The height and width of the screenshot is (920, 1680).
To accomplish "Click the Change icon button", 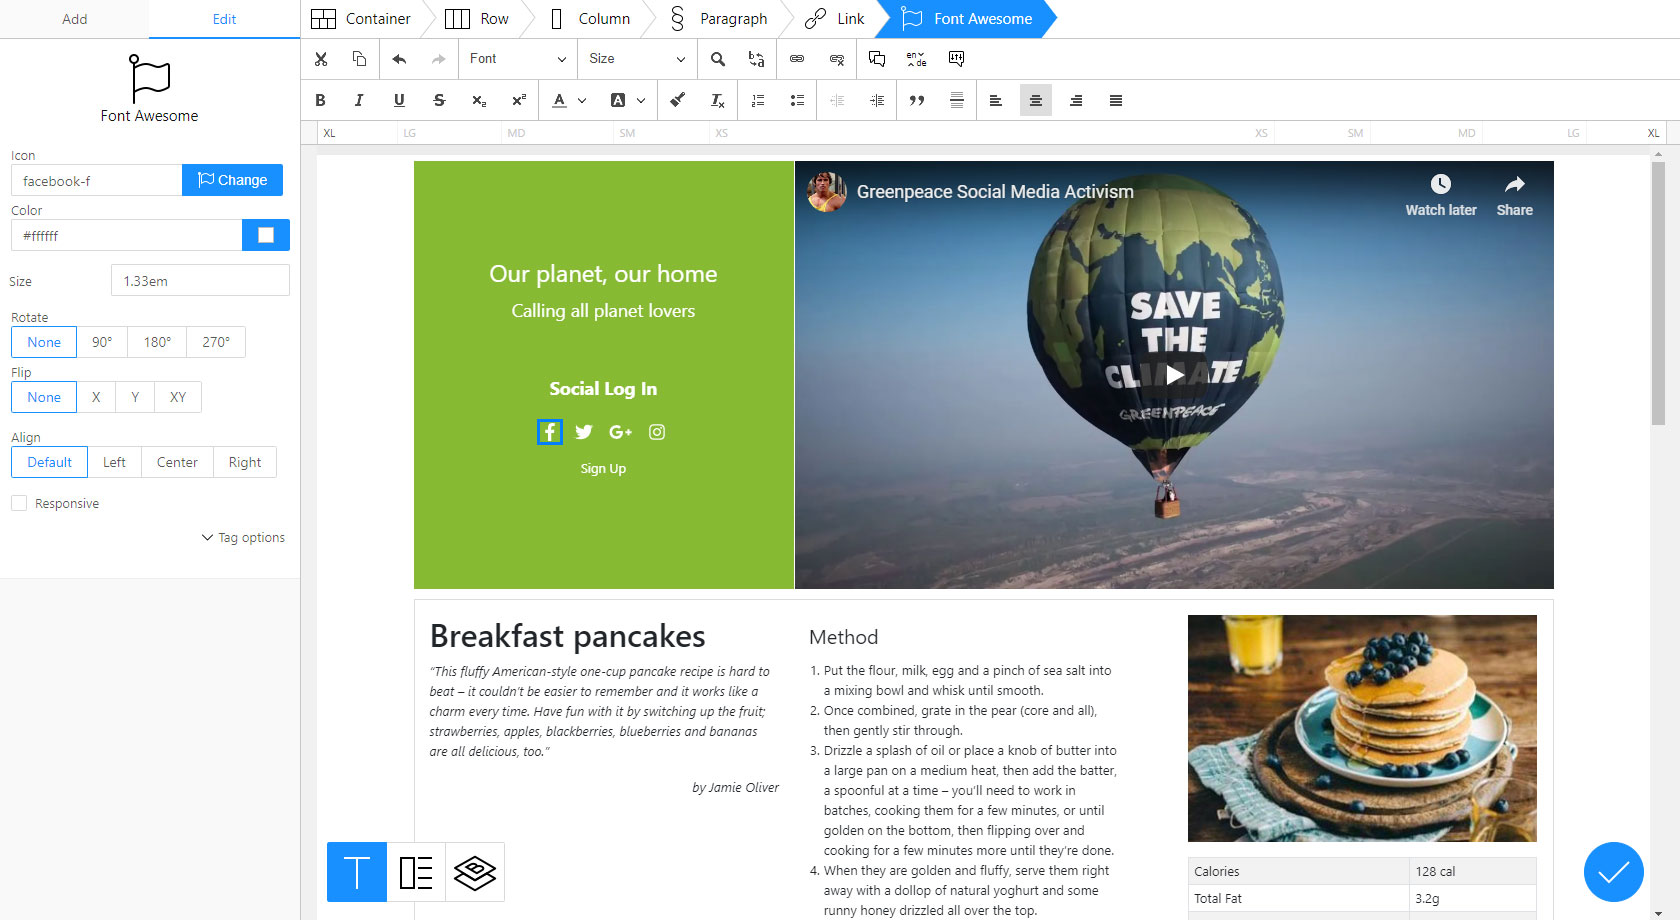I will point(232,180).
